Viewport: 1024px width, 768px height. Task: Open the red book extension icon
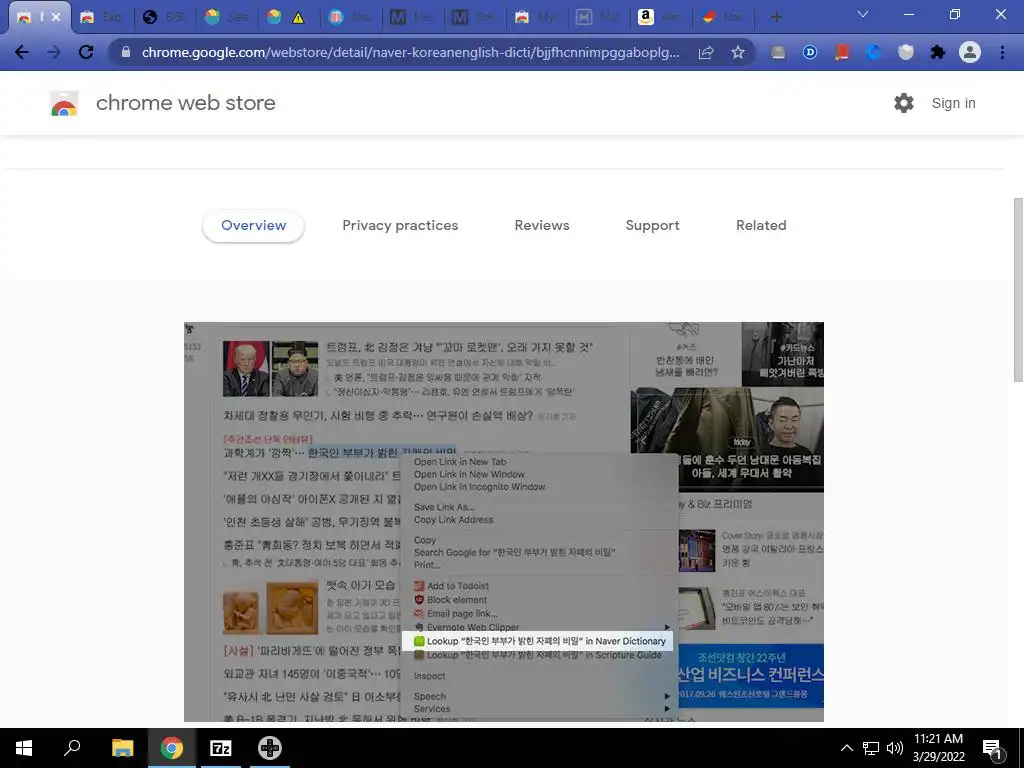842,52
